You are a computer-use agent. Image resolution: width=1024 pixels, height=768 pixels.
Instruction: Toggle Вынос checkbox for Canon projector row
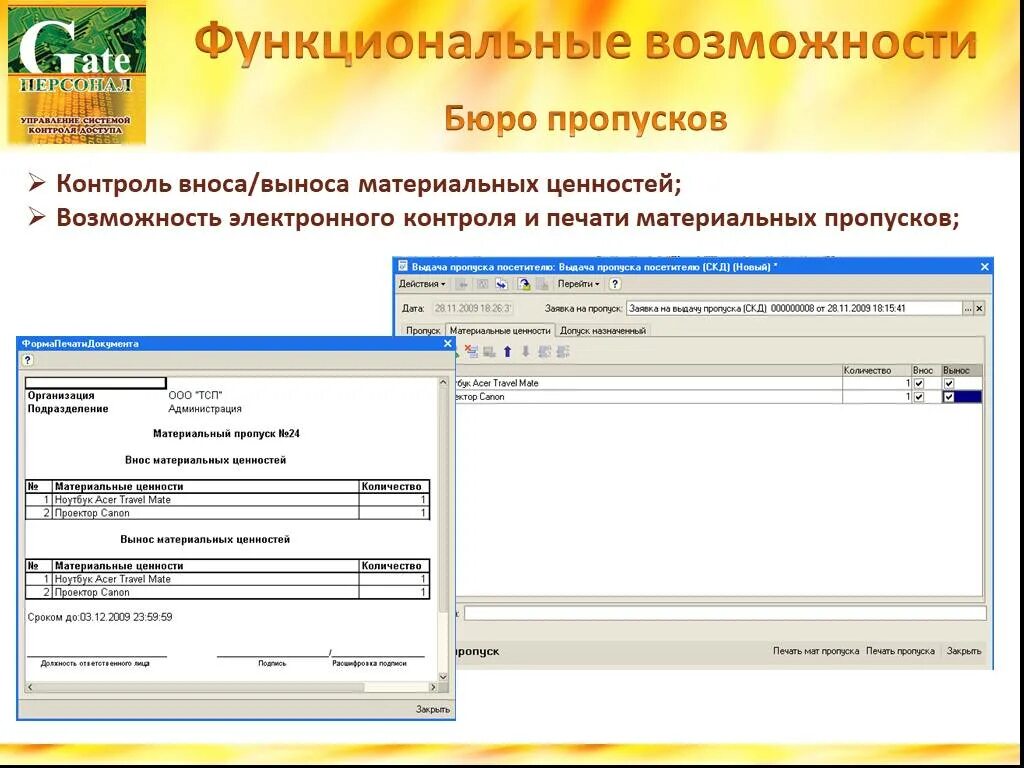pos(949,397)
